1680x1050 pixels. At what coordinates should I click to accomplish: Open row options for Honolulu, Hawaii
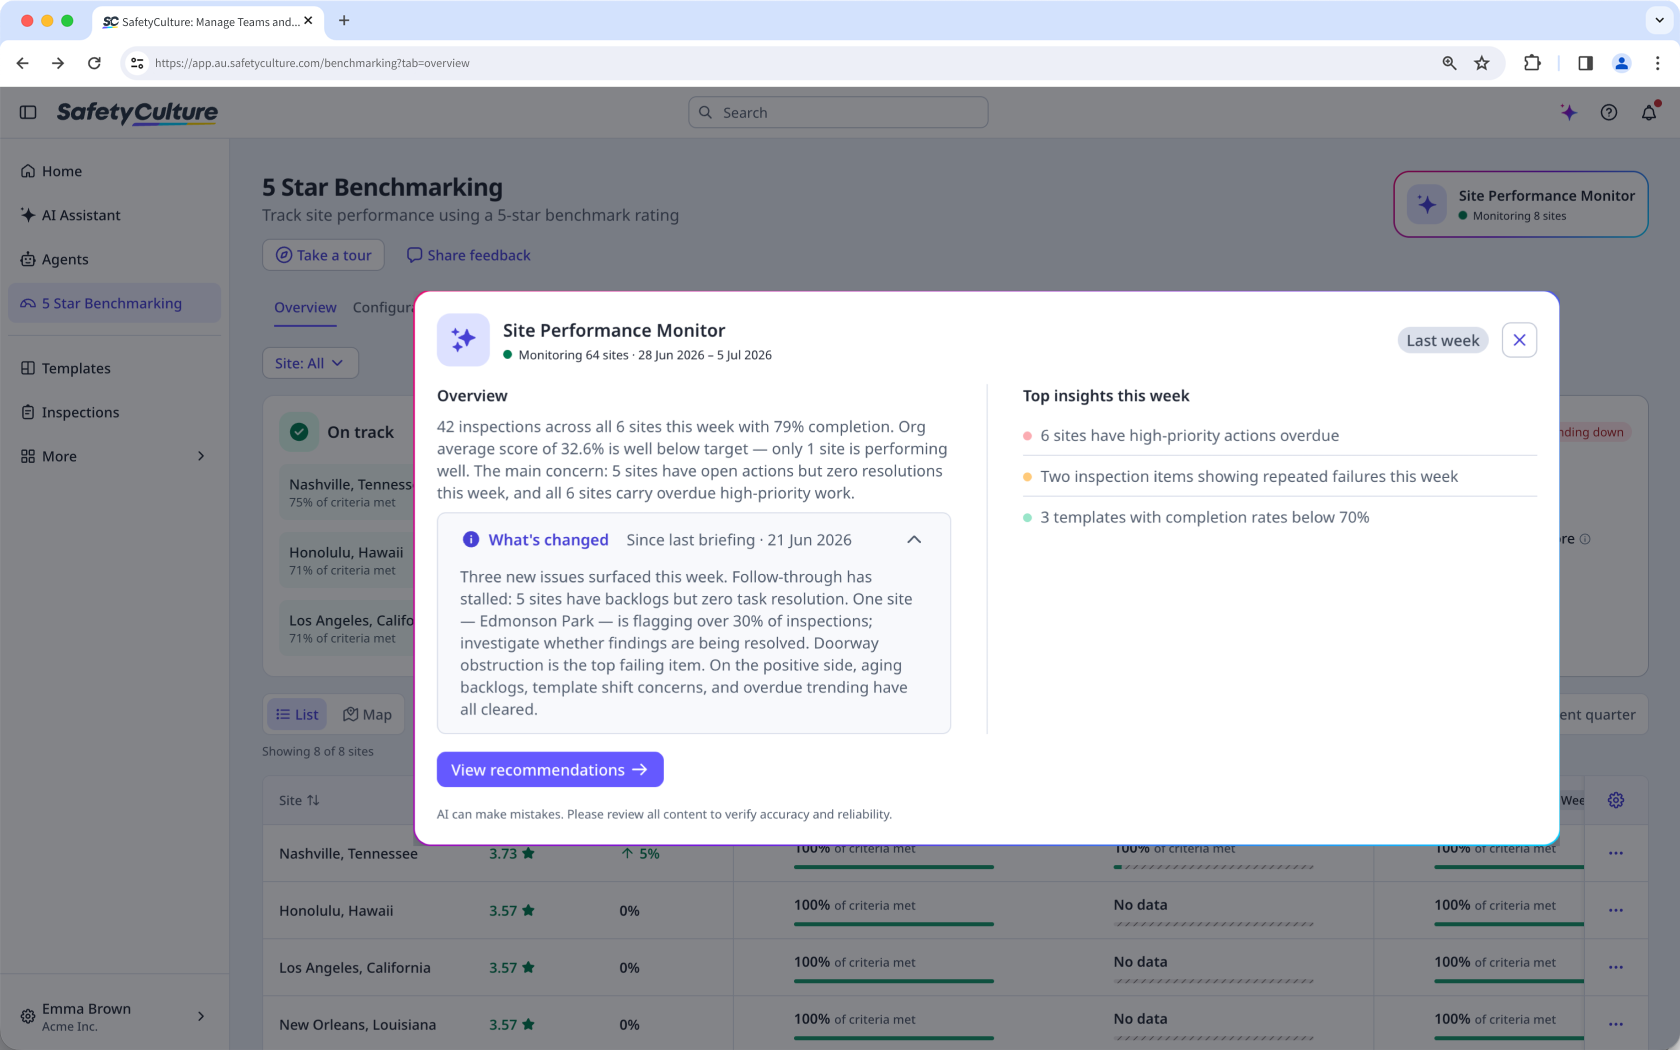(1616, 910)
